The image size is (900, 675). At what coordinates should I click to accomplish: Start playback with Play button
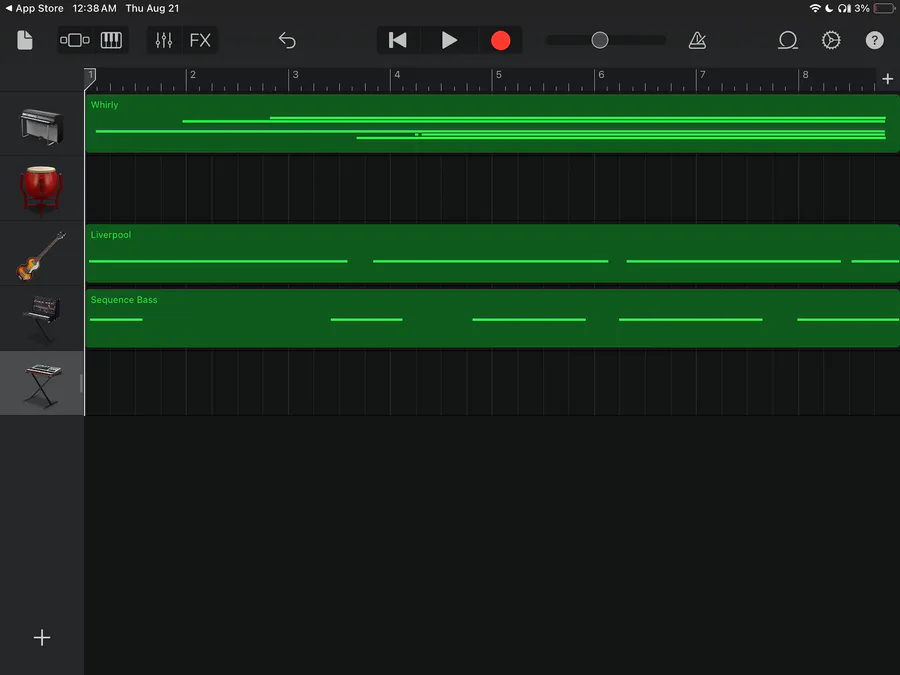click(449, 40)
